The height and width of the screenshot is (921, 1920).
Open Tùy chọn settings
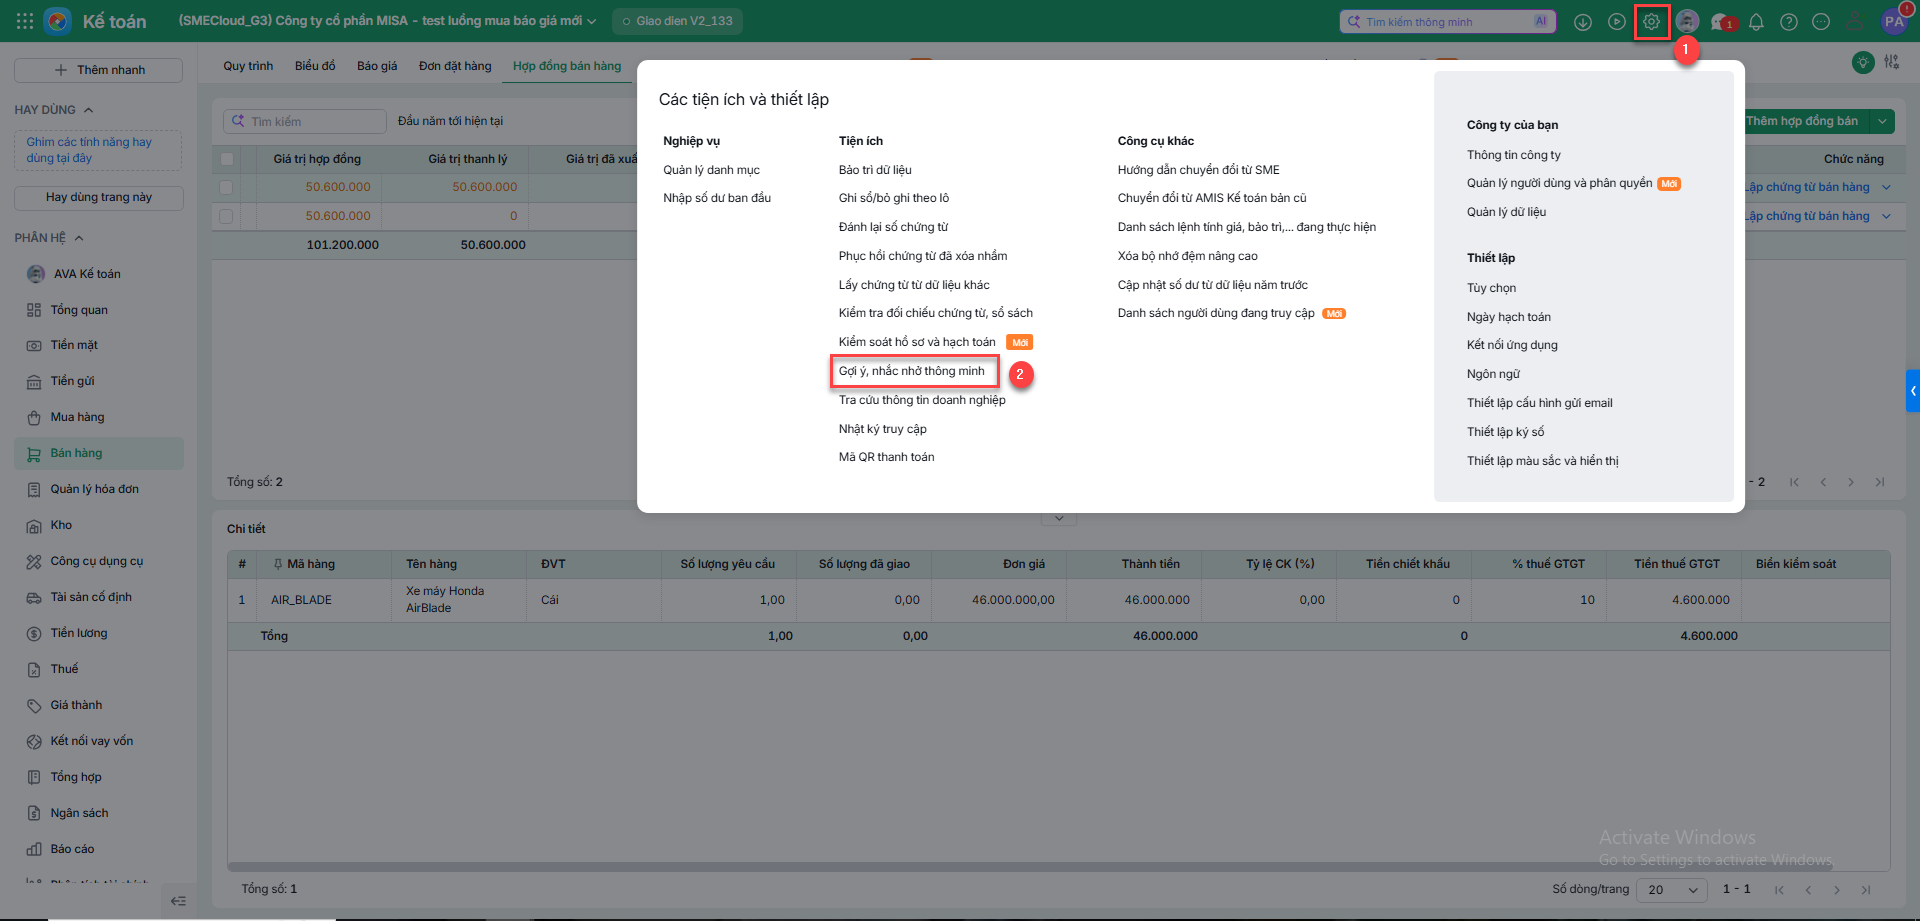click(1491, 288)
